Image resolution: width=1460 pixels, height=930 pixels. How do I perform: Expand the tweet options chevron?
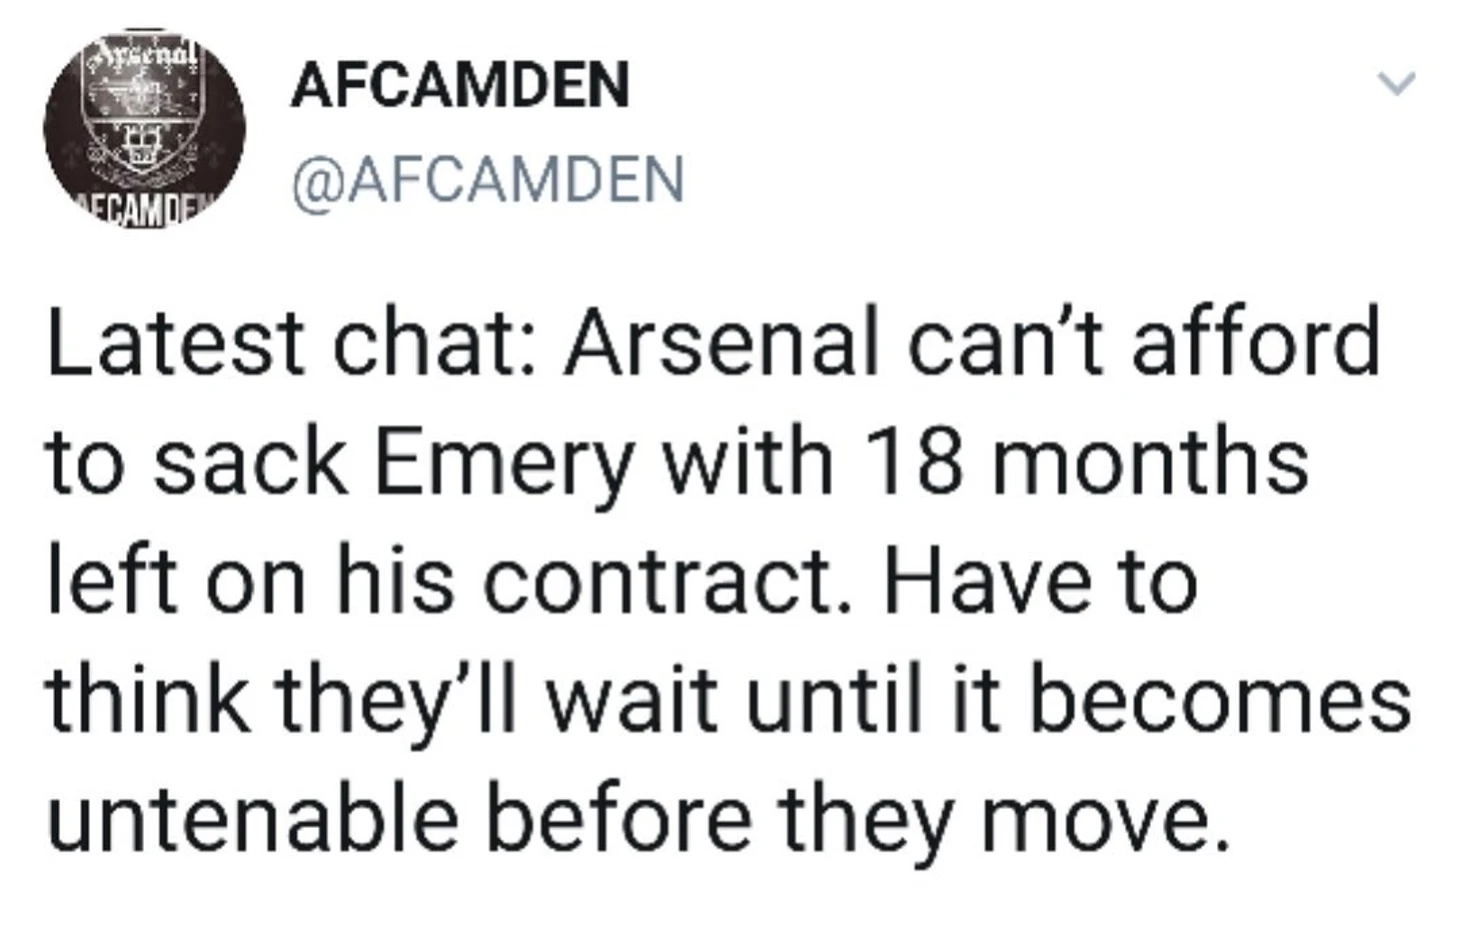(1396, 83)
